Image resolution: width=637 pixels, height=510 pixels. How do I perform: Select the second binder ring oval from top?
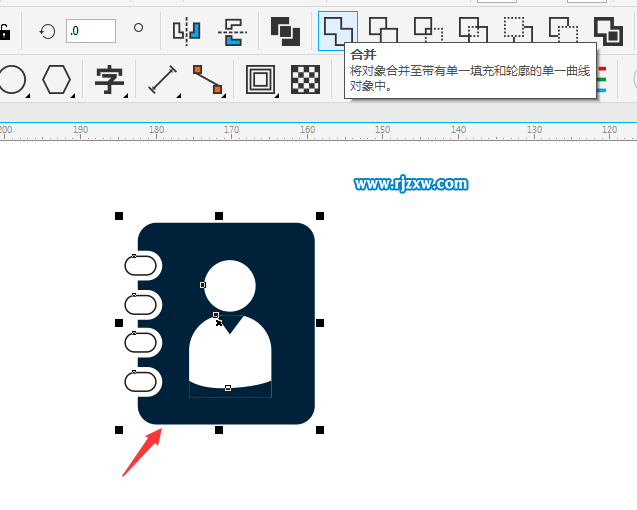click(x=140, y=305)
